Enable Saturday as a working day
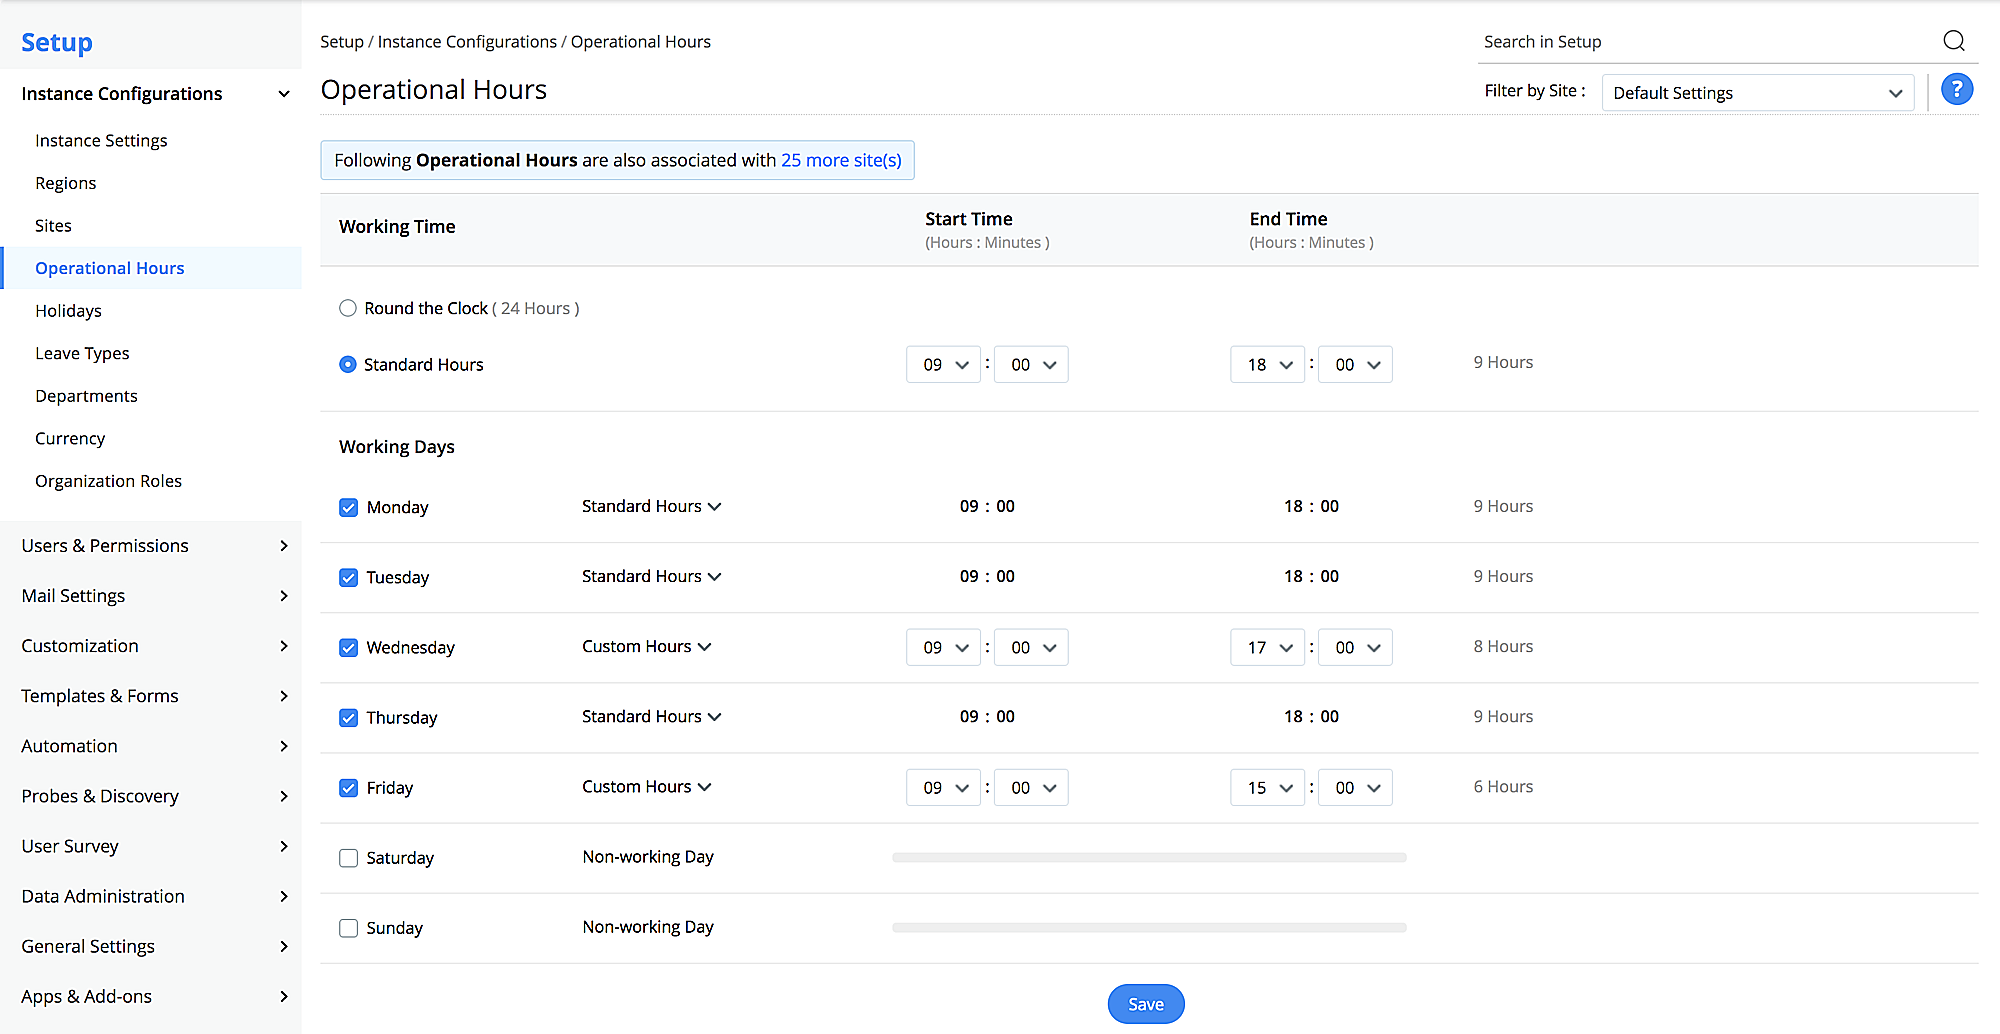 (348, 858)
